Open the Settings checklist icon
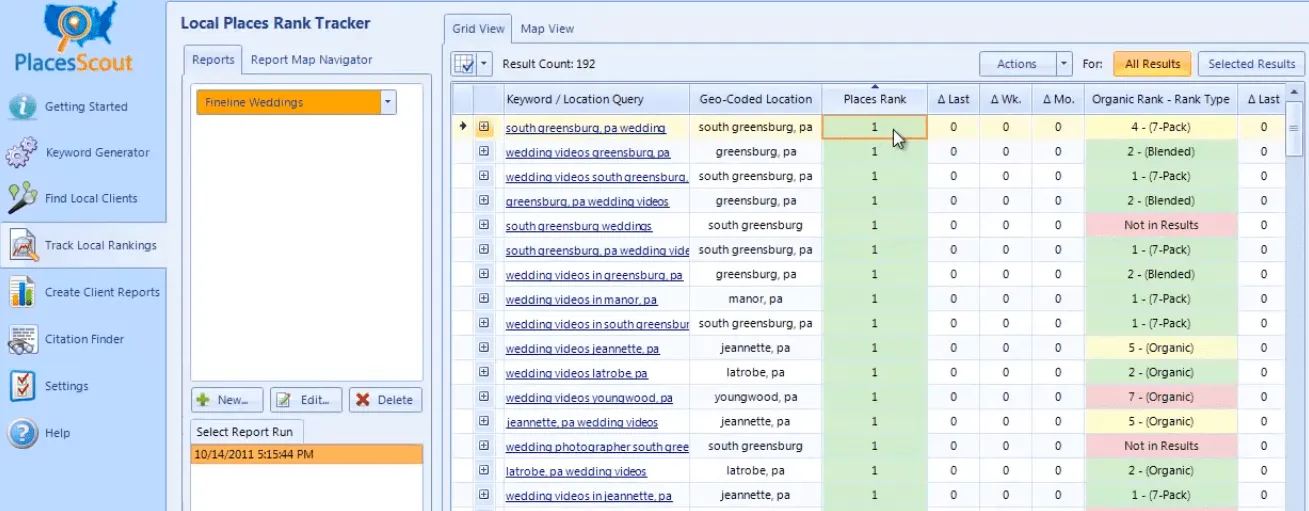Viewport: 1309px width, 511px height. [22, 386]
